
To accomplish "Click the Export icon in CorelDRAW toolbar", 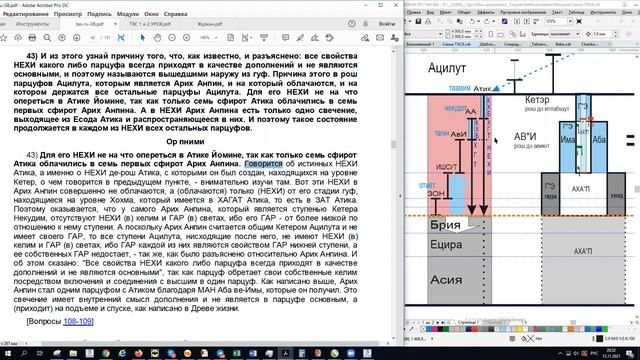I will pyautogui.click(x=527, y=21).
